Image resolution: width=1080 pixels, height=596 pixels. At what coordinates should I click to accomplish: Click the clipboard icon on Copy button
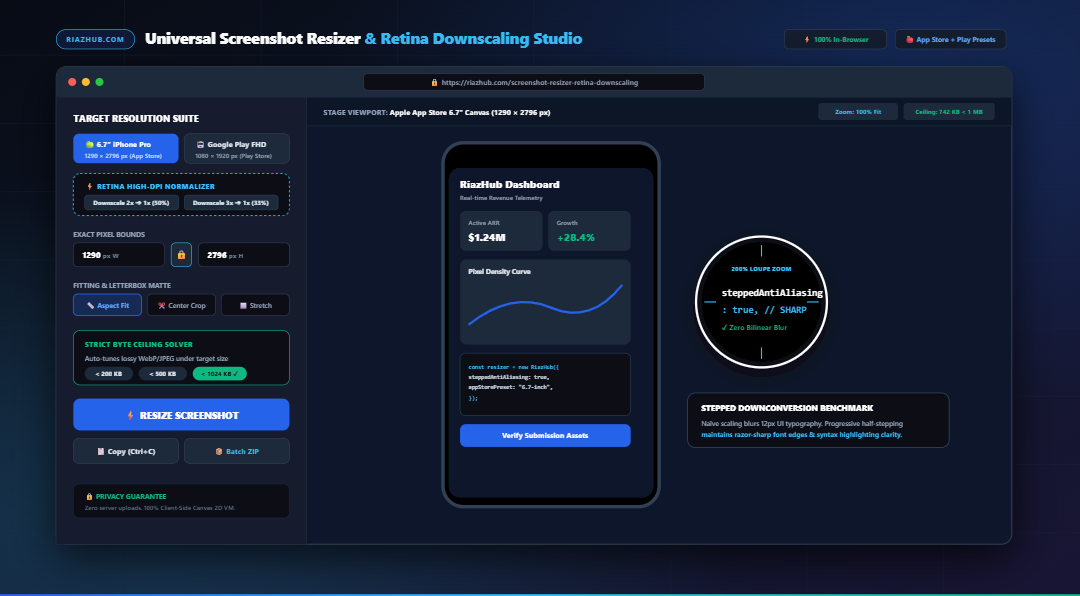(101, 452)
